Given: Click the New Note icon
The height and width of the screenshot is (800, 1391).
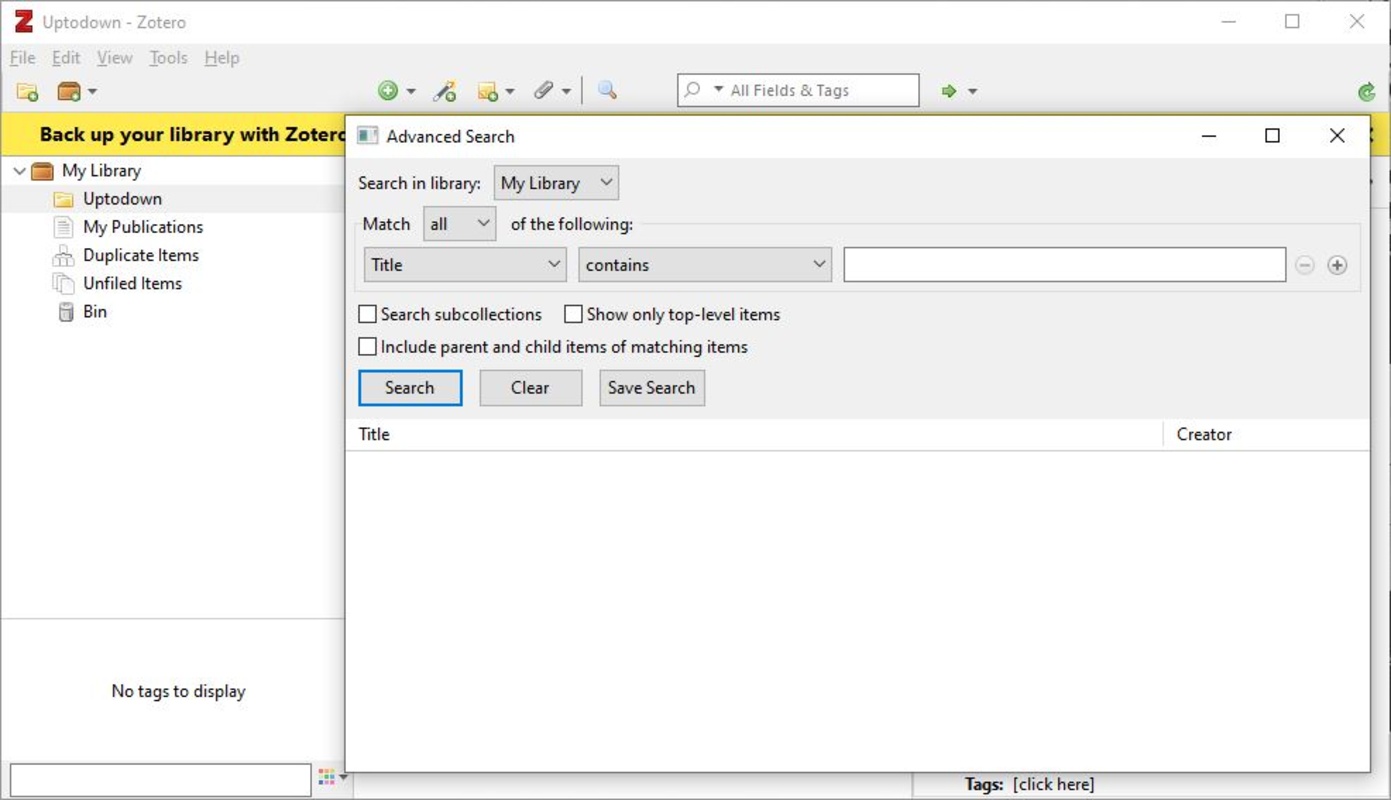Looking at the screenshot, I should tap(488, 92).
